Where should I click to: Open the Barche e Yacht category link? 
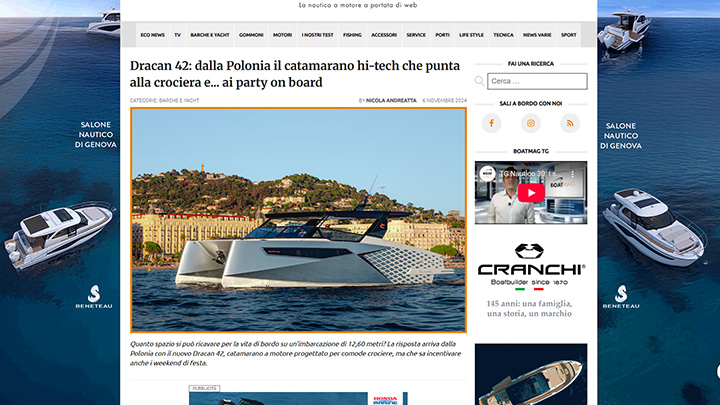(x=179, y=100)
